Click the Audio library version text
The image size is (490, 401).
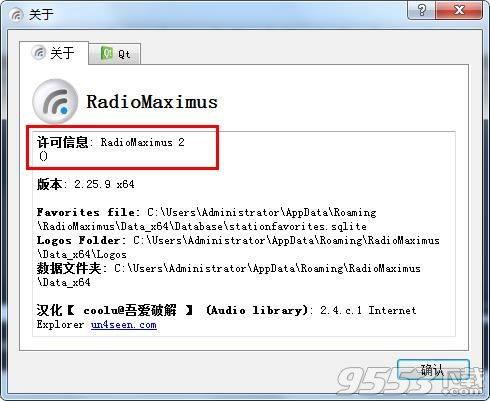pos(311,310)
